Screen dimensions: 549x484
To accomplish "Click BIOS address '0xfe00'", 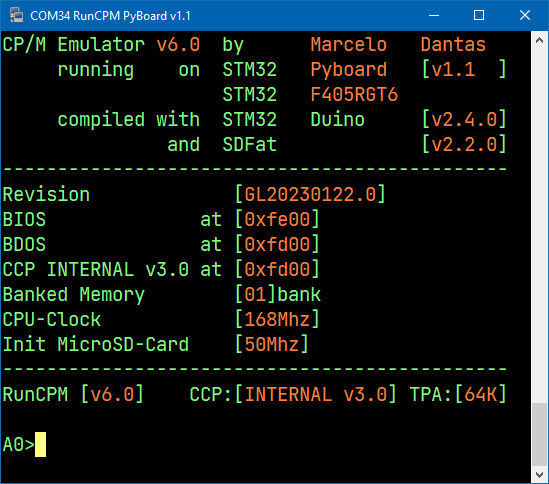I will (277, 220).
